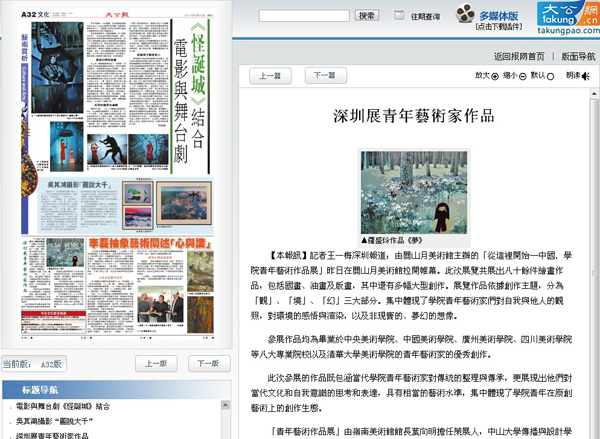The width and height of the screenshot is (600, 439).
Task: Click the 朗读 speaker icon
Action: pos(586,77)
